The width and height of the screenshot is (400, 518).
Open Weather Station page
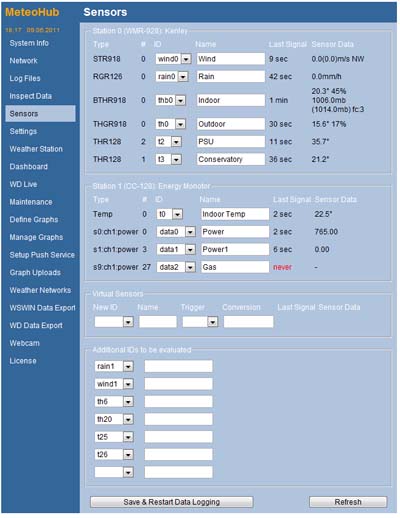pyautogui.click(x=36, y=149)
